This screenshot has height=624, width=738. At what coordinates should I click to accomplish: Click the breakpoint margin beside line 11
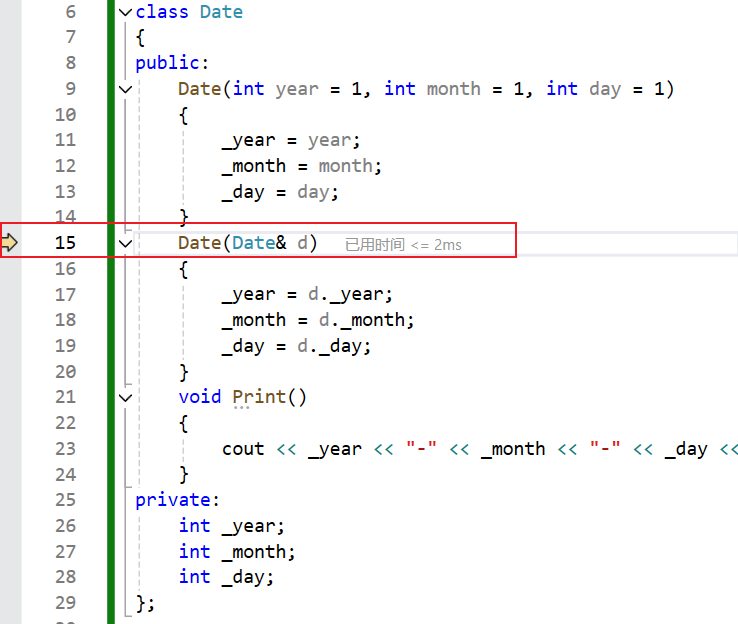[x=10, y=140]
